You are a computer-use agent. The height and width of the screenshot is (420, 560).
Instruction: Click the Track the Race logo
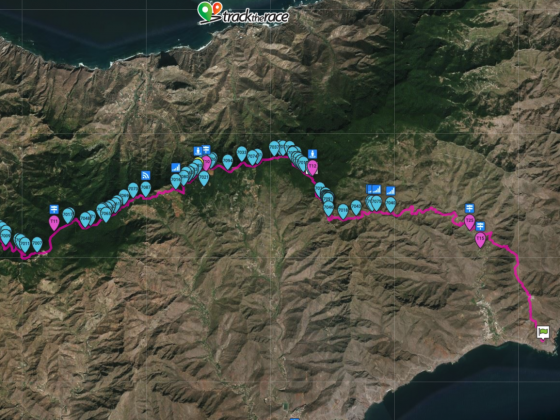pyautogui.click(x=243, y=13)
